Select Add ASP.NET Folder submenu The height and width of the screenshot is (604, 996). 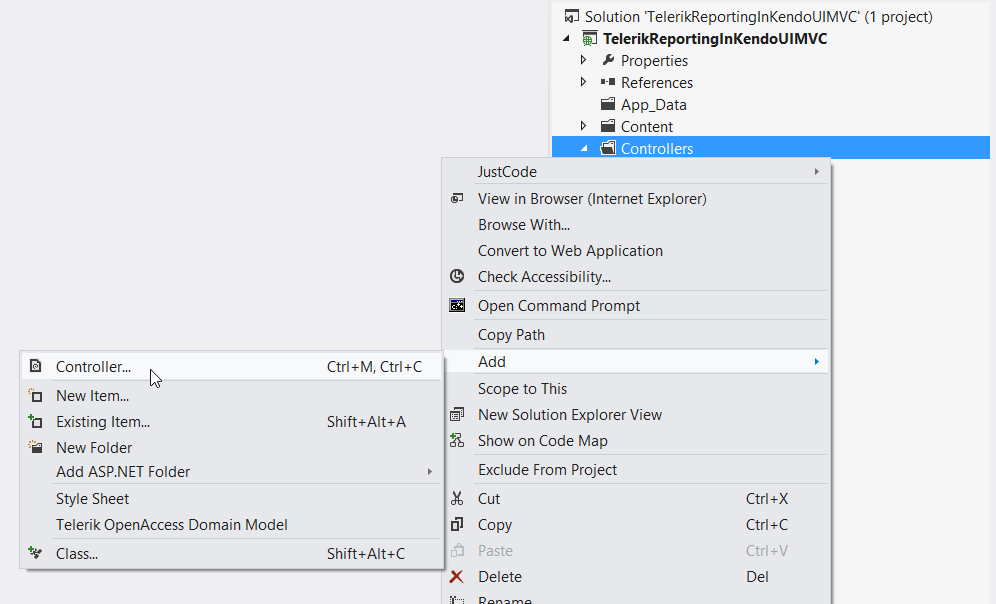pyautogui.click(x=123, y=472)
